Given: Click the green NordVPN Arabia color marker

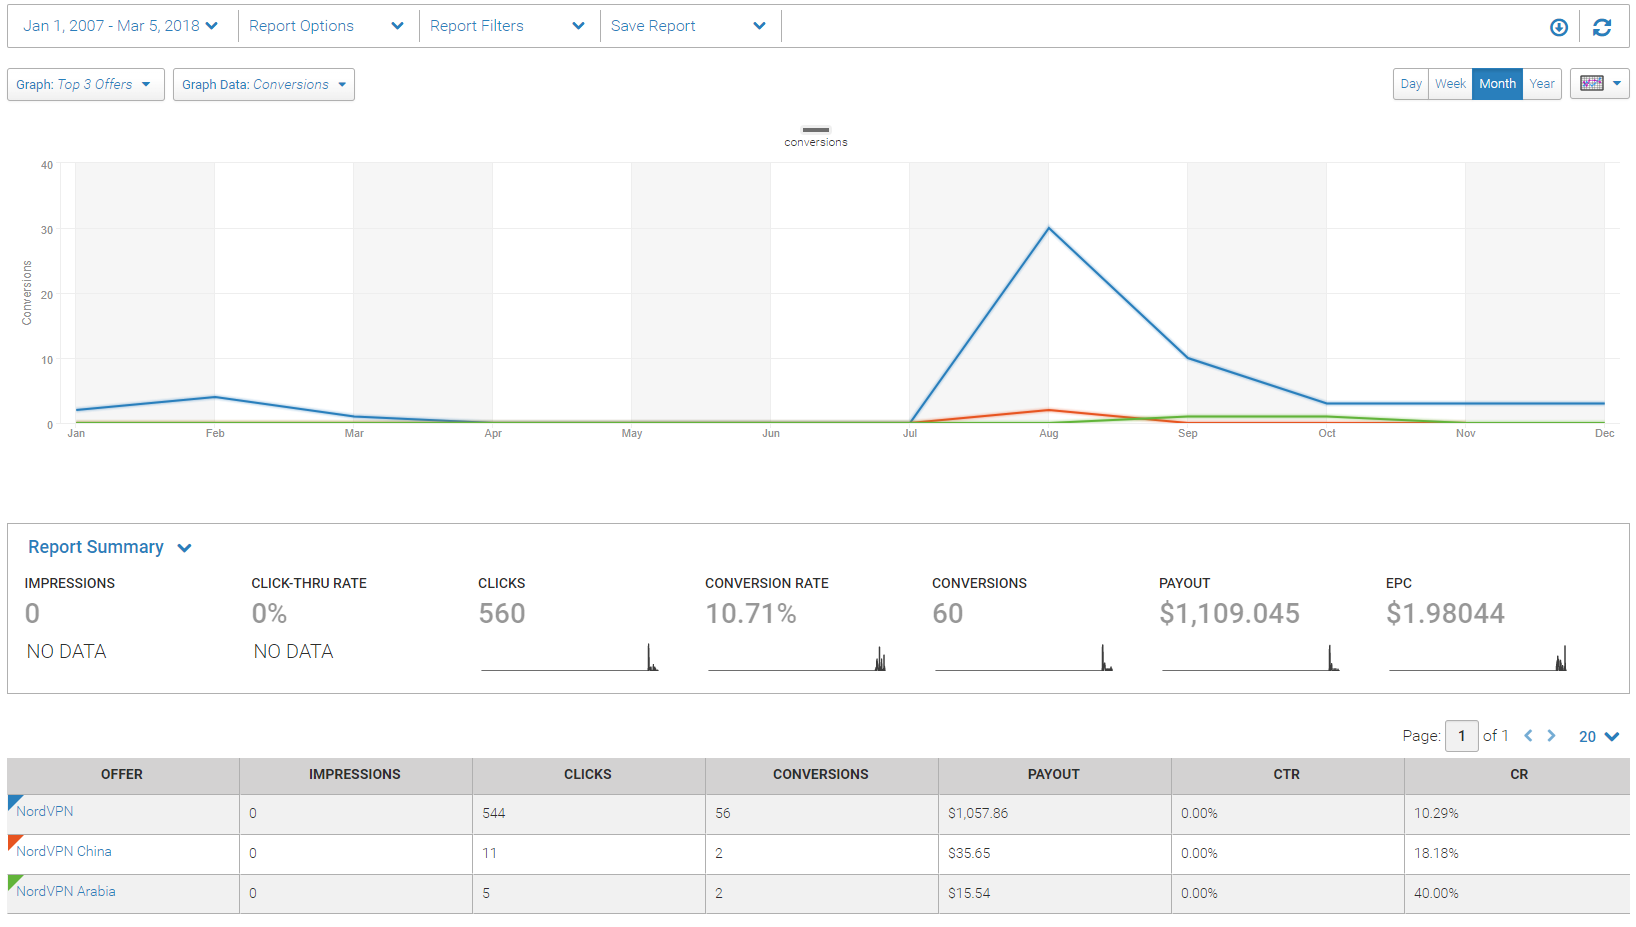Looking at the screenshot, I should tap(13, 880).
